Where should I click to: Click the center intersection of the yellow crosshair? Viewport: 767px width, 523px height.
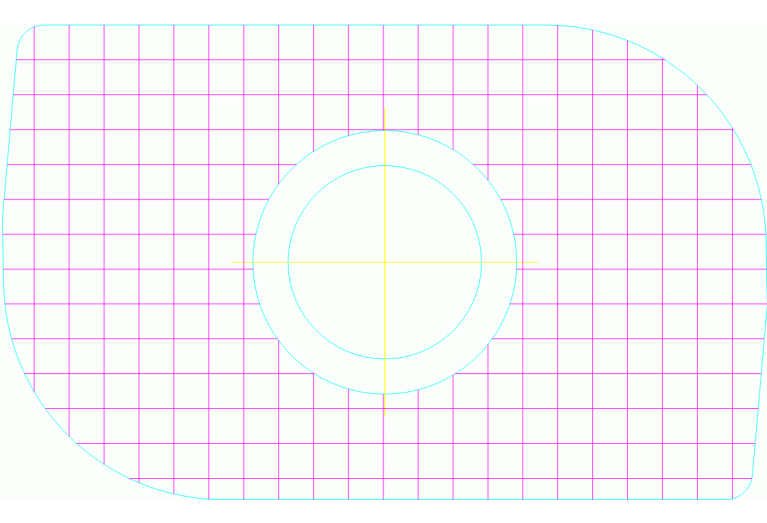(384, 262)
